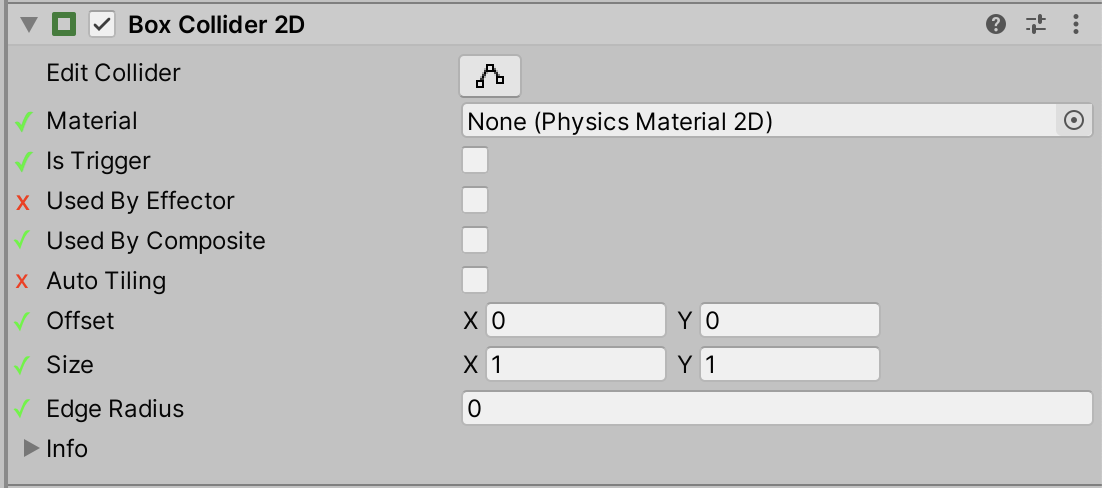1102x488 pixels.
Task: Enable the Used By Composite checkbox
Action: [475, 241]
